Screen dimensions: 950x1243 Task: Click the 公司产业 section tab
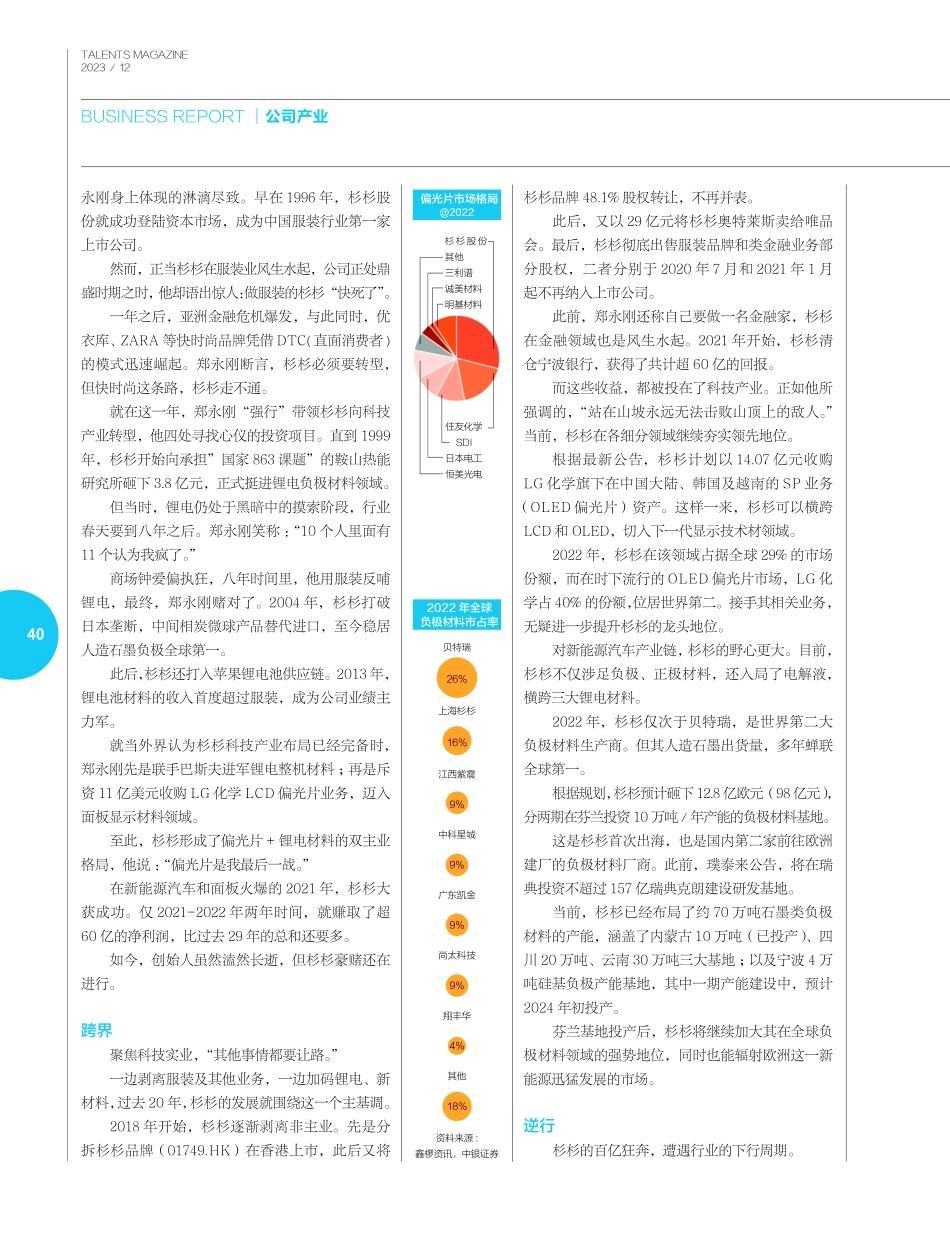click(296, 117)
